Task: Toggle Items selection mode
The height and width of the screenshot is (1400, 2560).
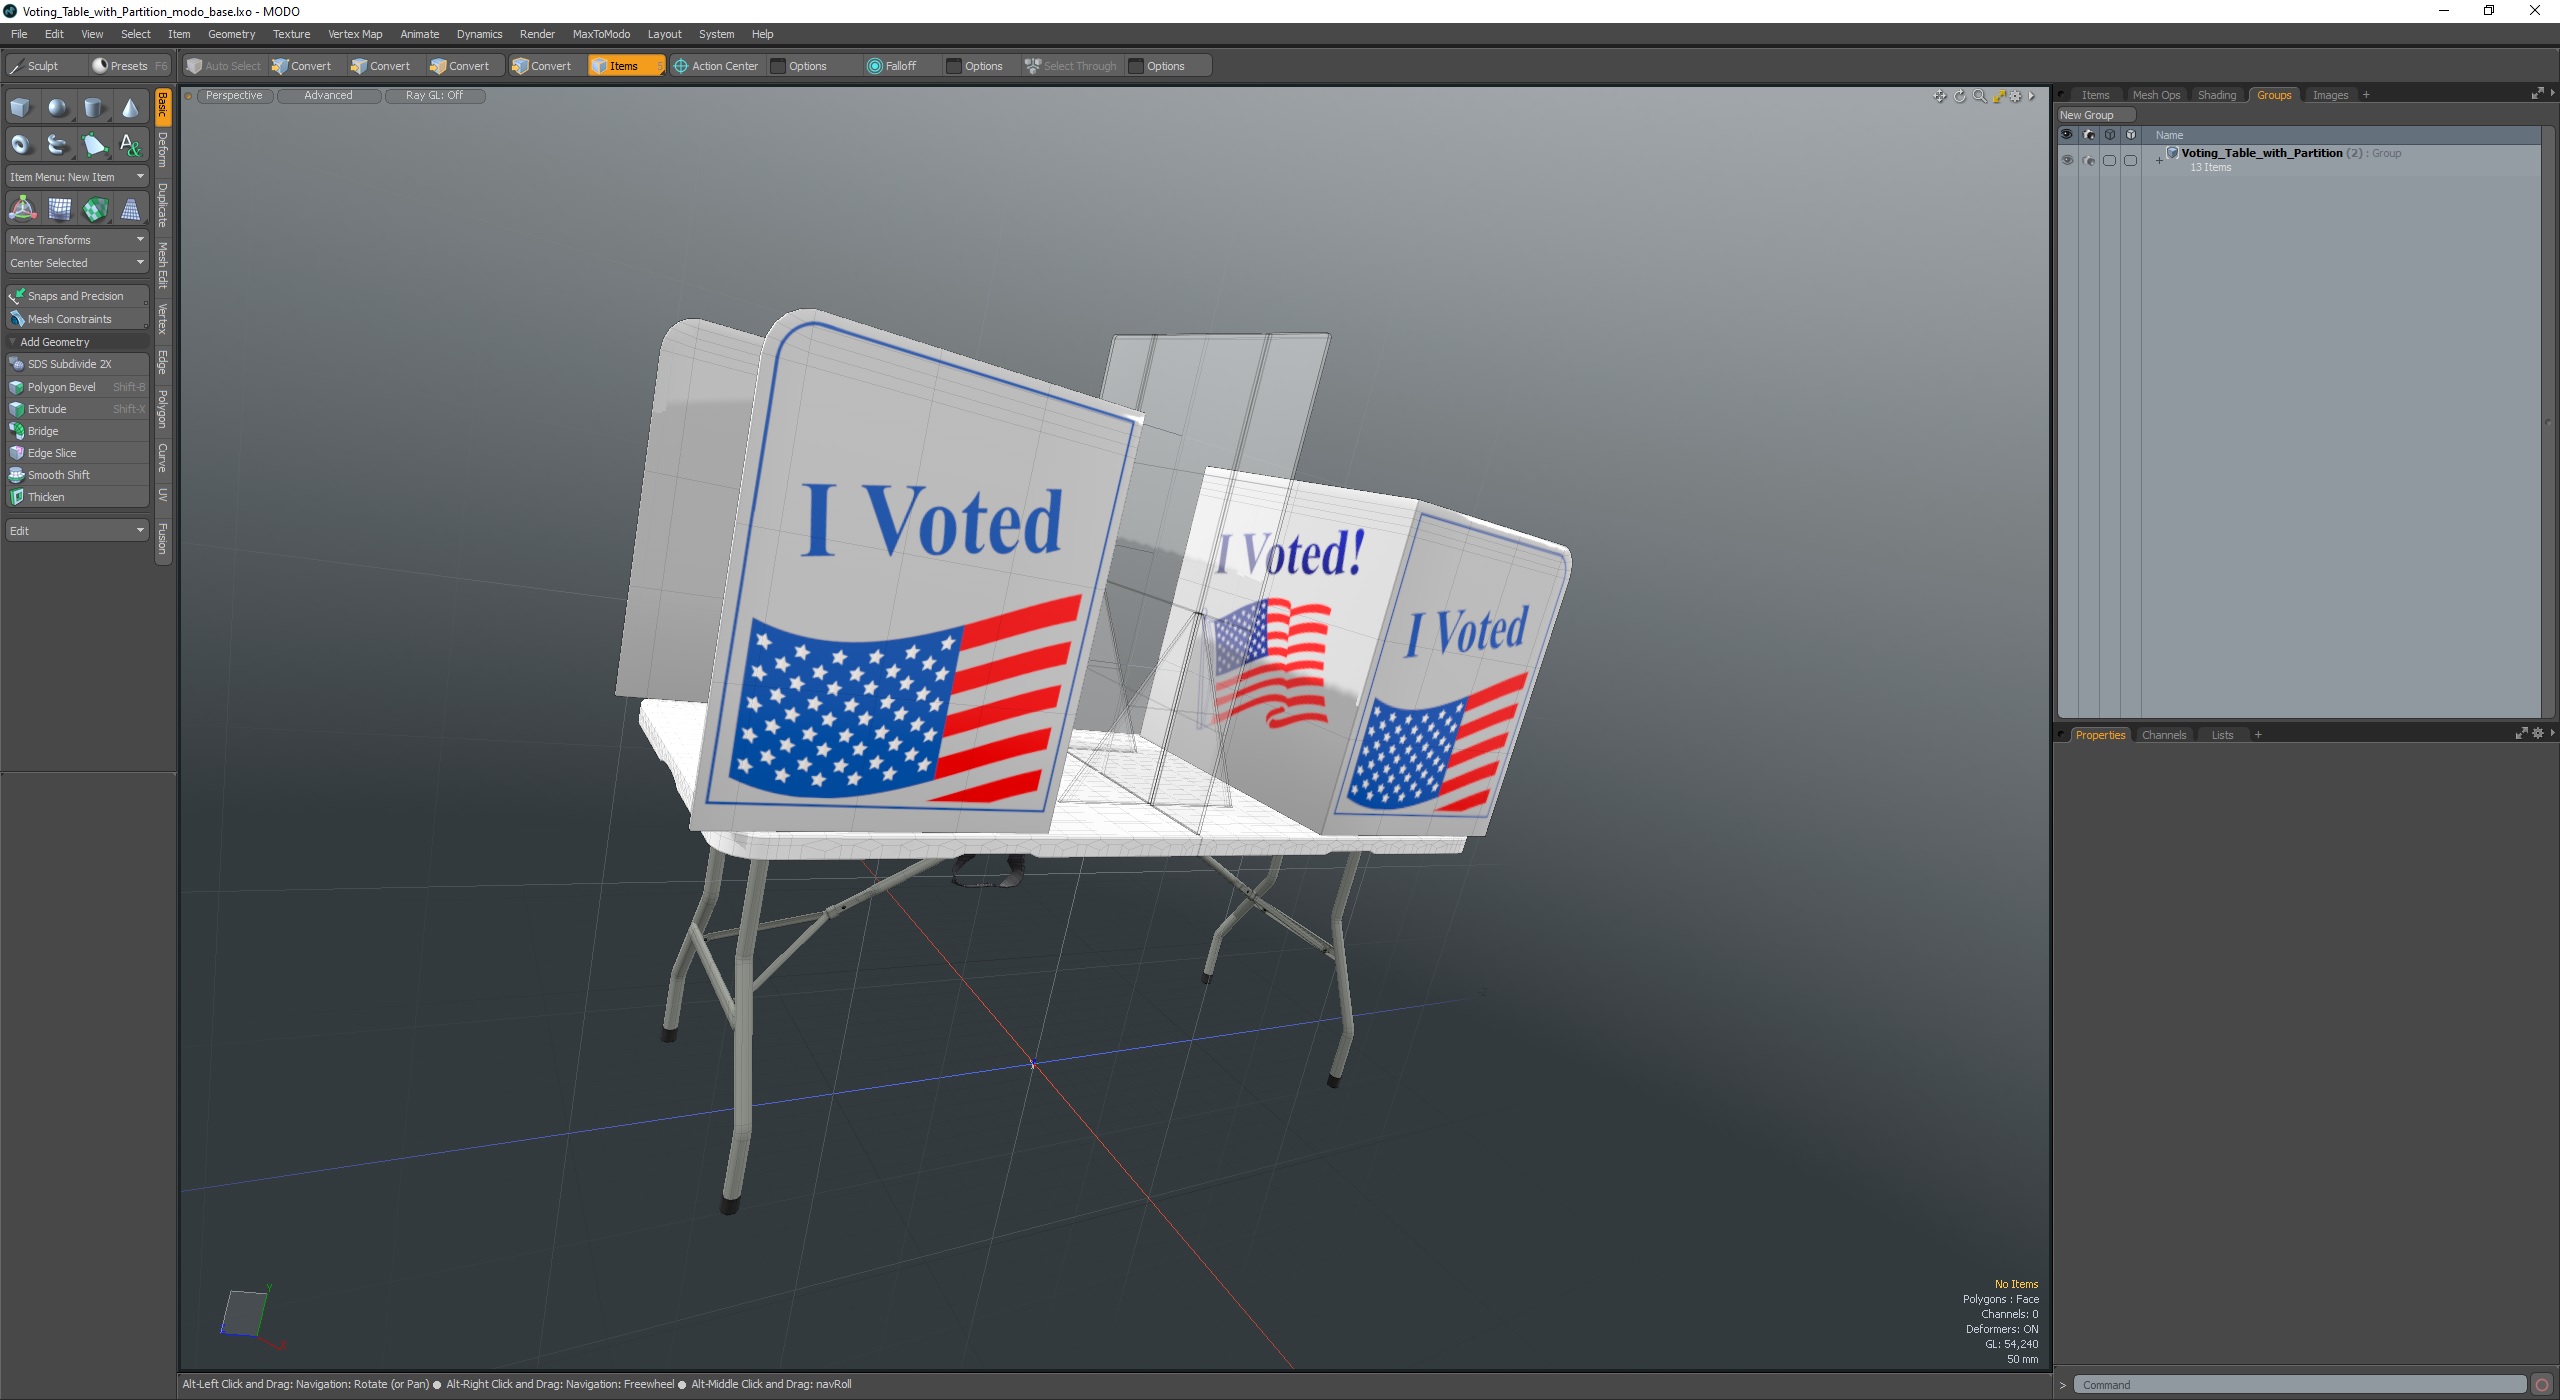Action: [x=624, y=66]
